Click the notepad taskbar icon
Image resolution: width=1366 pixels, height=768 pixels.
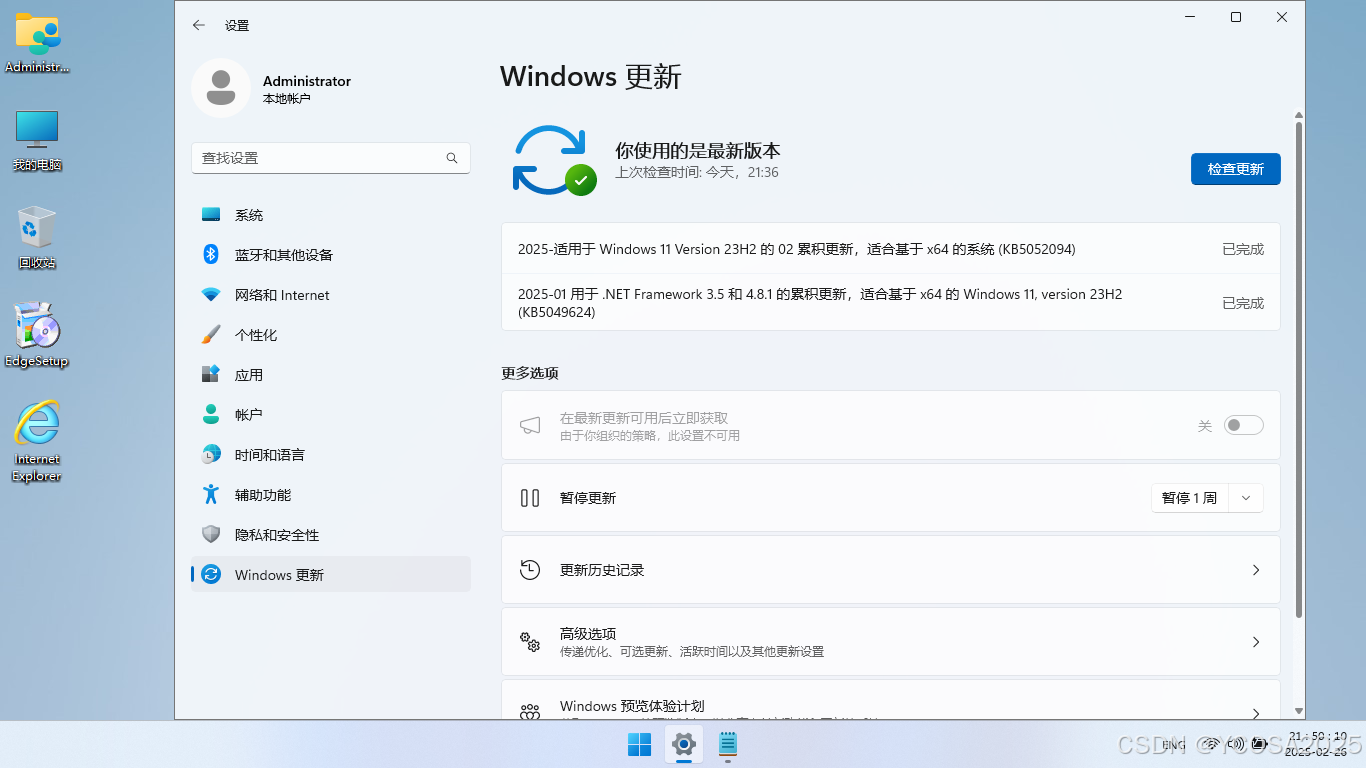point(728,744)
